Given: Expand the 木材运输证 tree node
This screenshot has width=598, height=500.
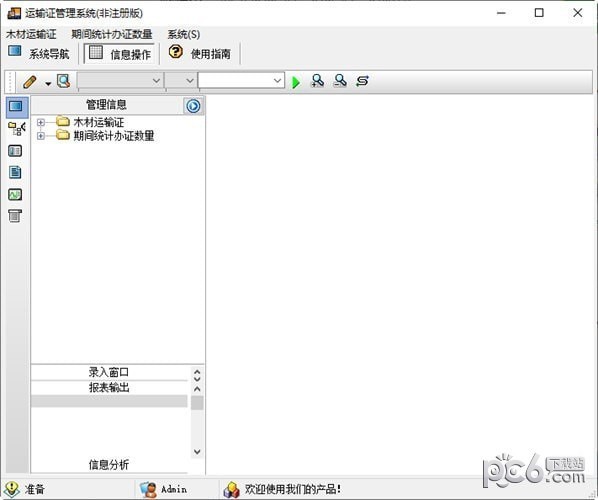Looking at the screenshot, I should (x=40, y=122).
